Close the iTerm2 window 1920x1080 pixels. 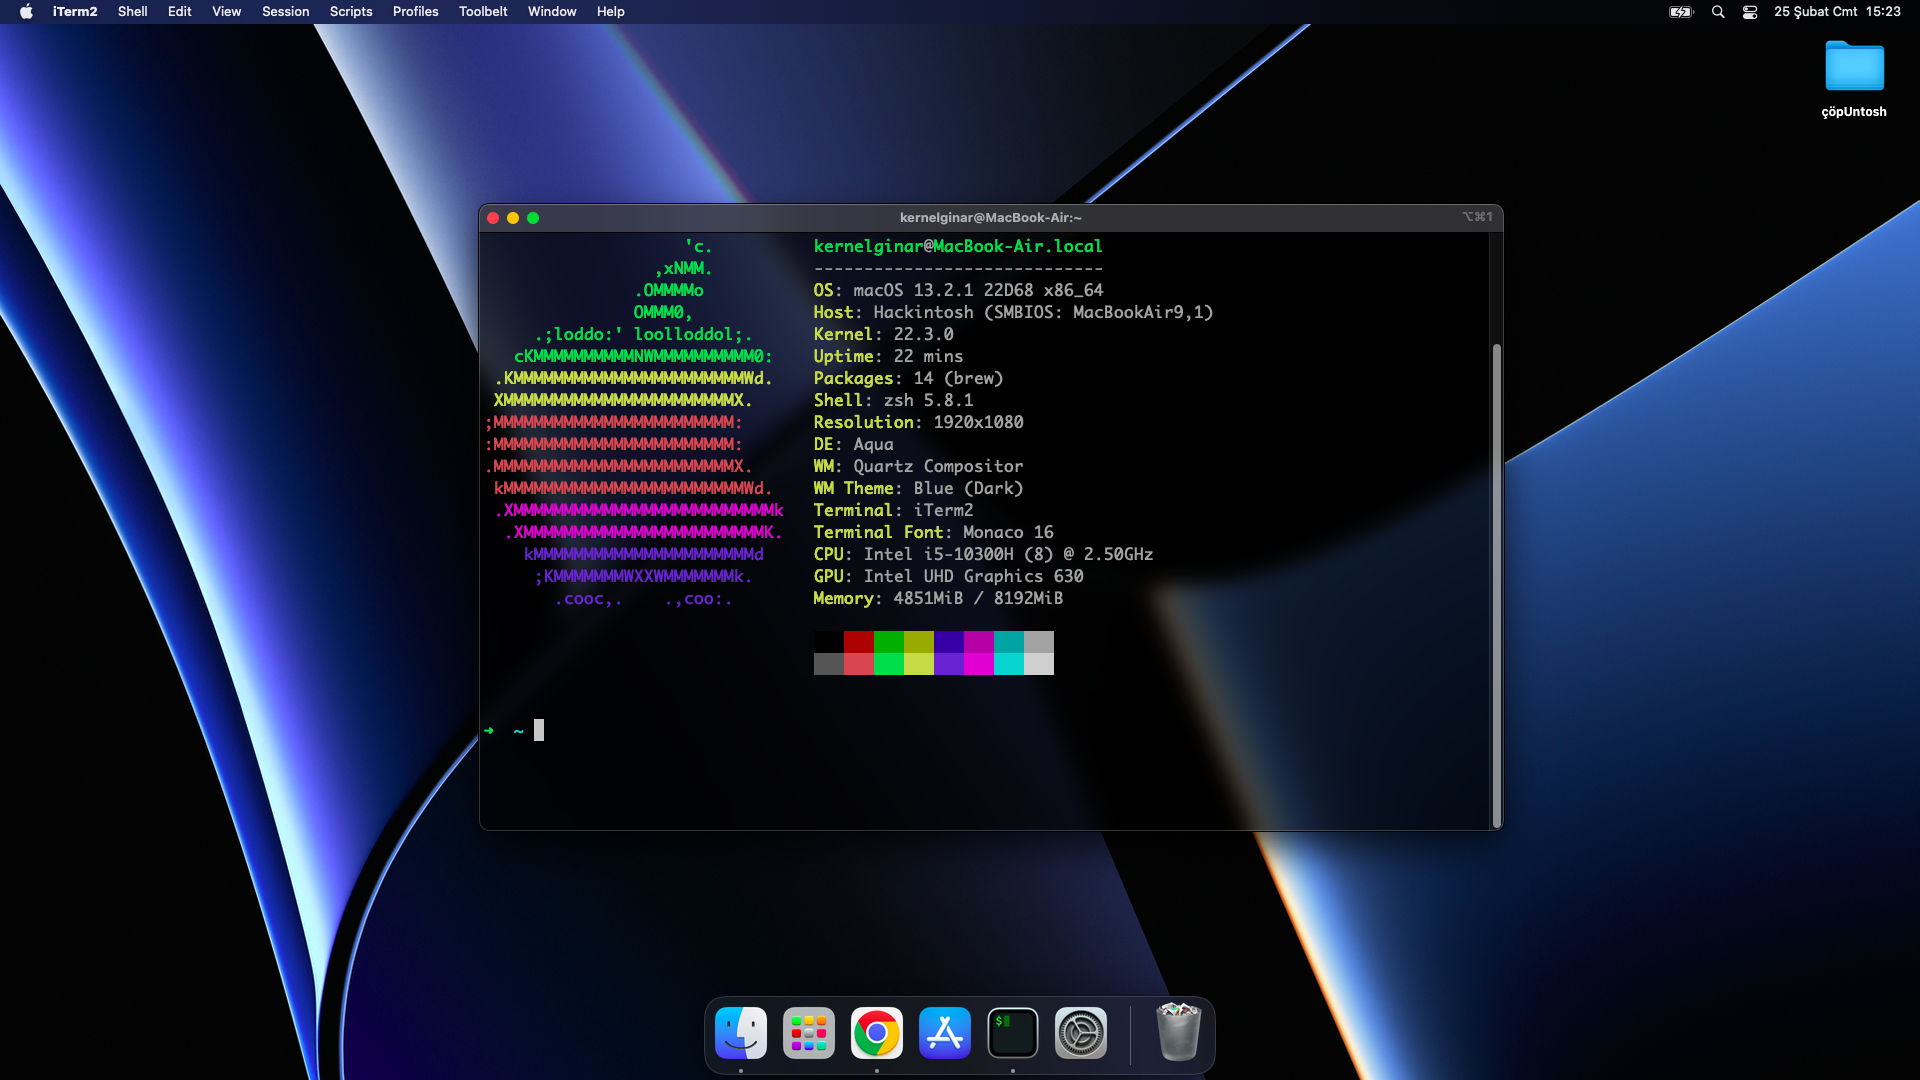(x=493, y=218)
